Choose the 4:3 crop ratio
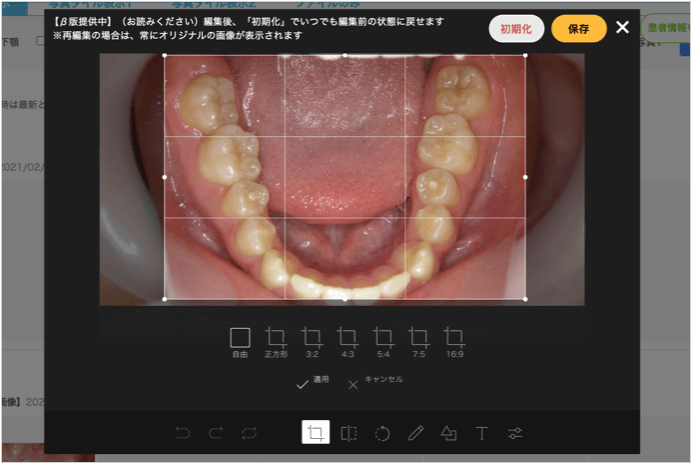Screen dimensions: 692x464 pyautogui.click(x=348, y=341)
